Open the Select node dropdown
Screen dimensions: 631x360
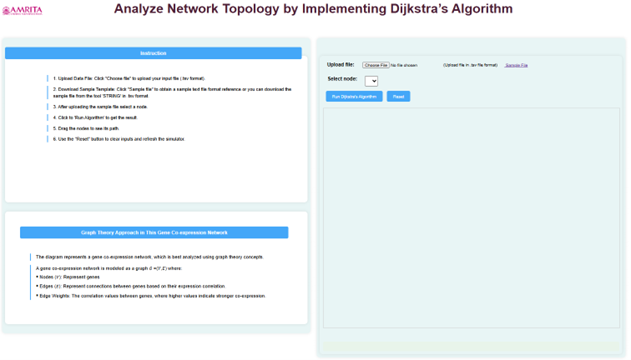coord(371,81)
